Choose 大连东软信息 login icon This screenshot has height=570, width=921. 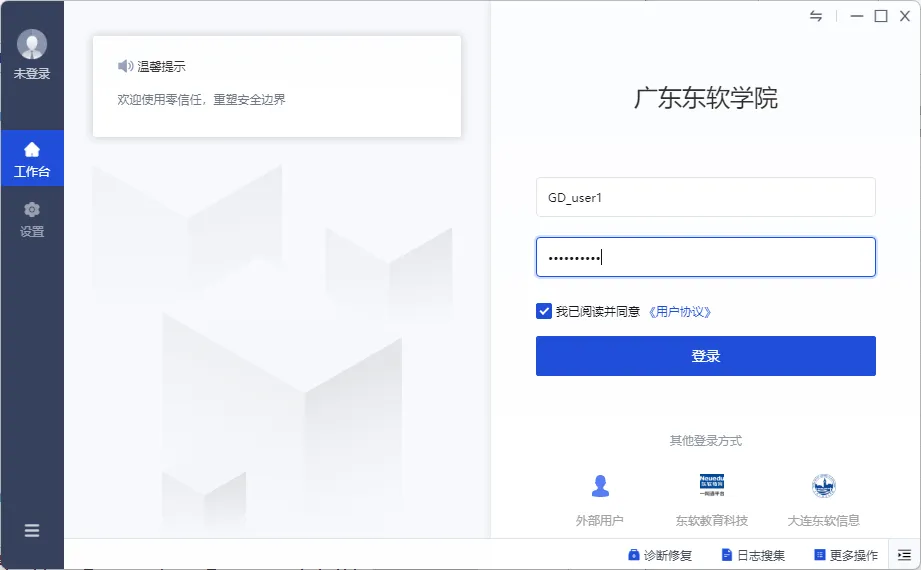823,486
